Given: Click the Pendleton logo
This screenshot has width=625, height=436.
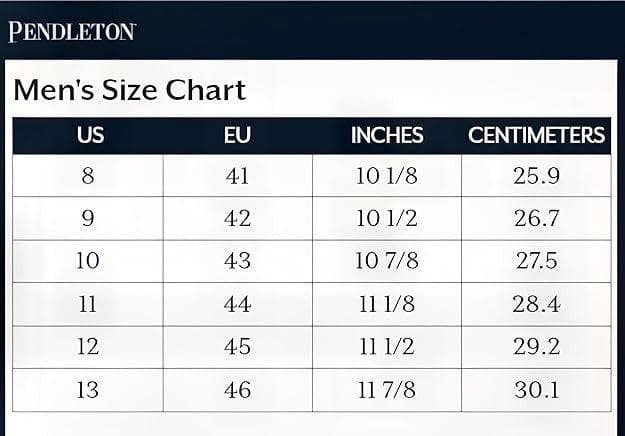Looking at the screenshot, I should pos(72,31).
